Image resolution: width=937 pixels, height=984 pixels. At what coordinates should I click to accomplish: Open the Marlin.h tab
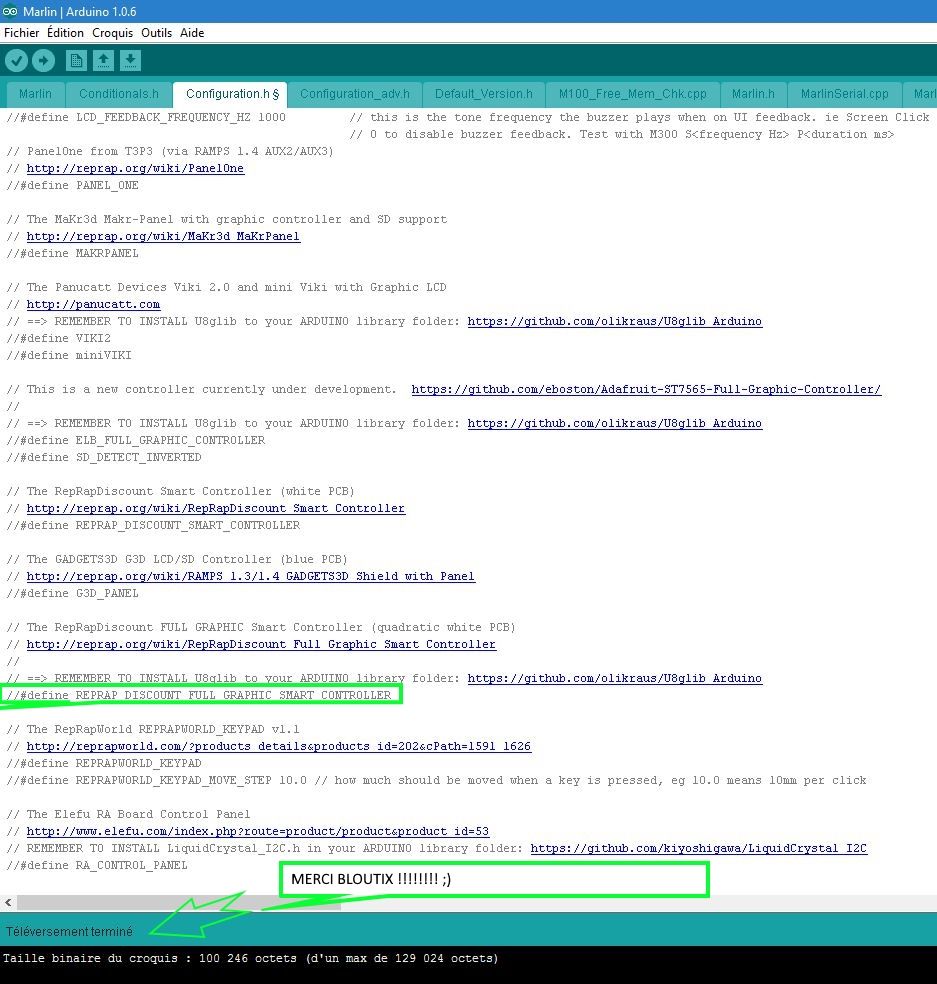753,94
